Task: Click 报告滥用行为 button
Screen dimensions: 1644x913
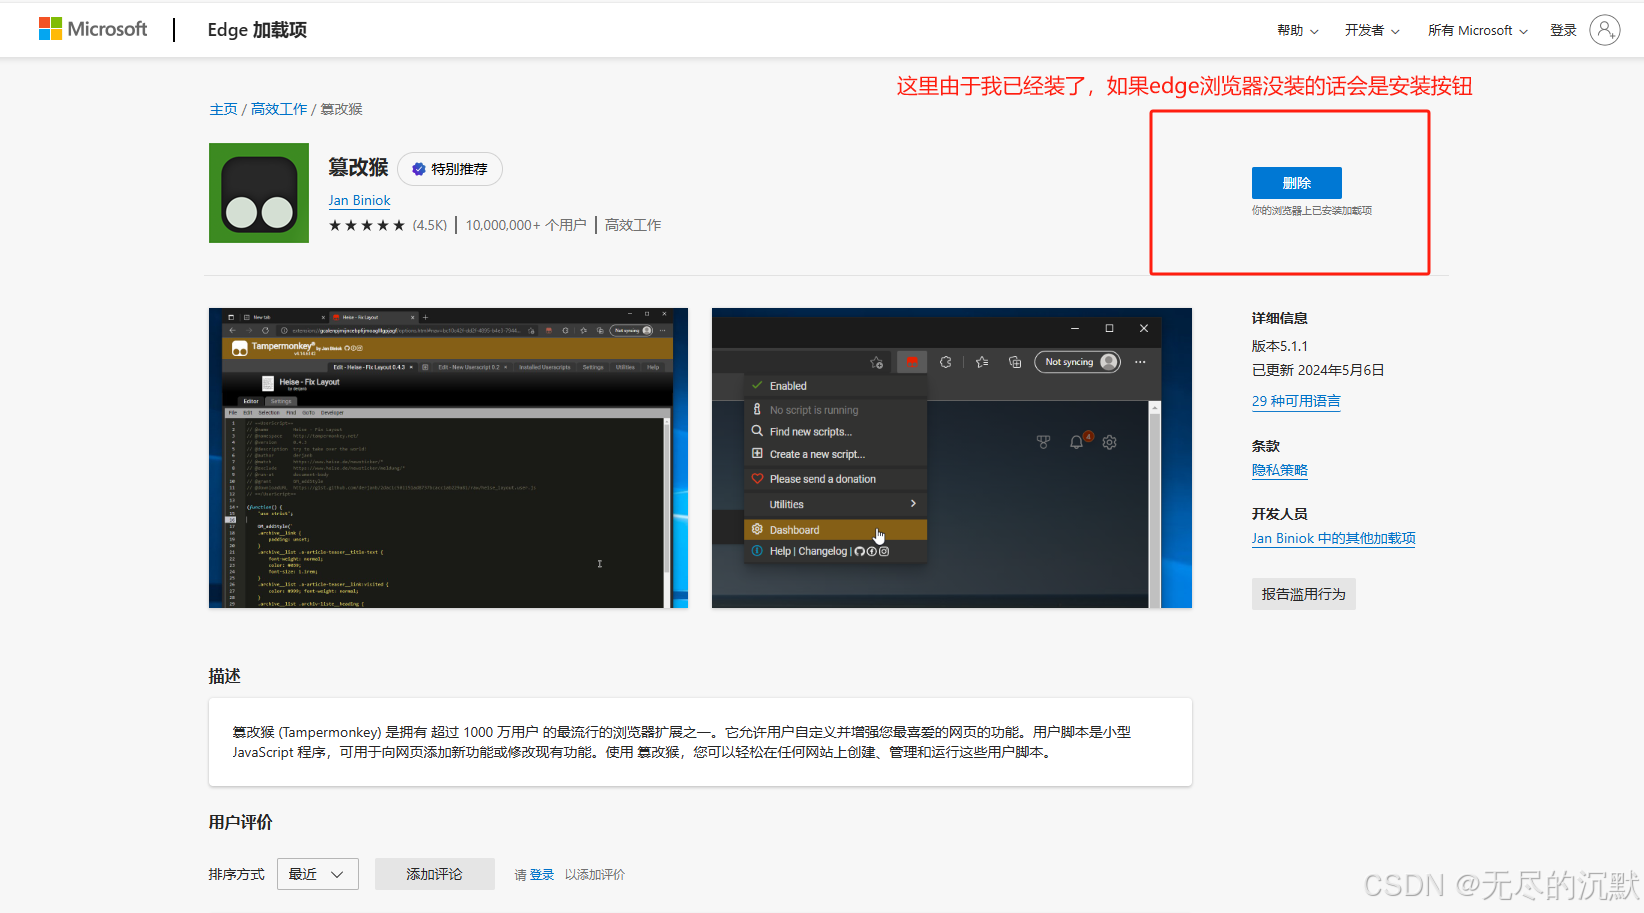Action: (1303, 594)
